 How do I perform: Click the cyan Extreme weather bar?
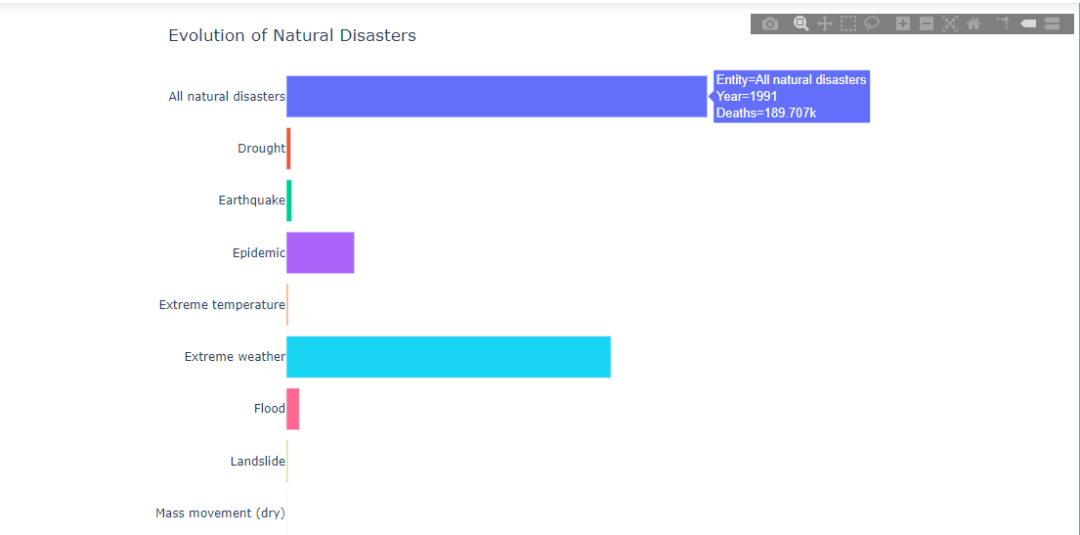448,357
